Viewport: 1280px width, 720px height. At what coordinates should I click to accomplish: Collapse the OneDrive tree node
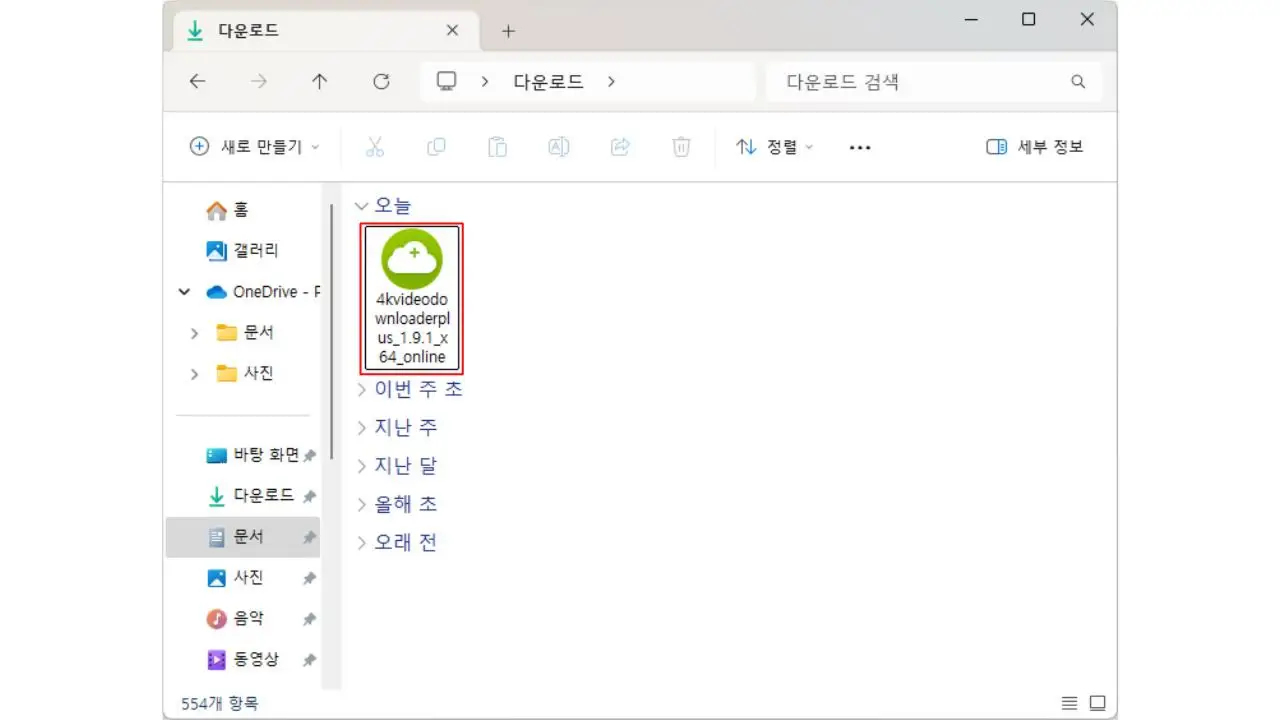(x=184, y=292)
